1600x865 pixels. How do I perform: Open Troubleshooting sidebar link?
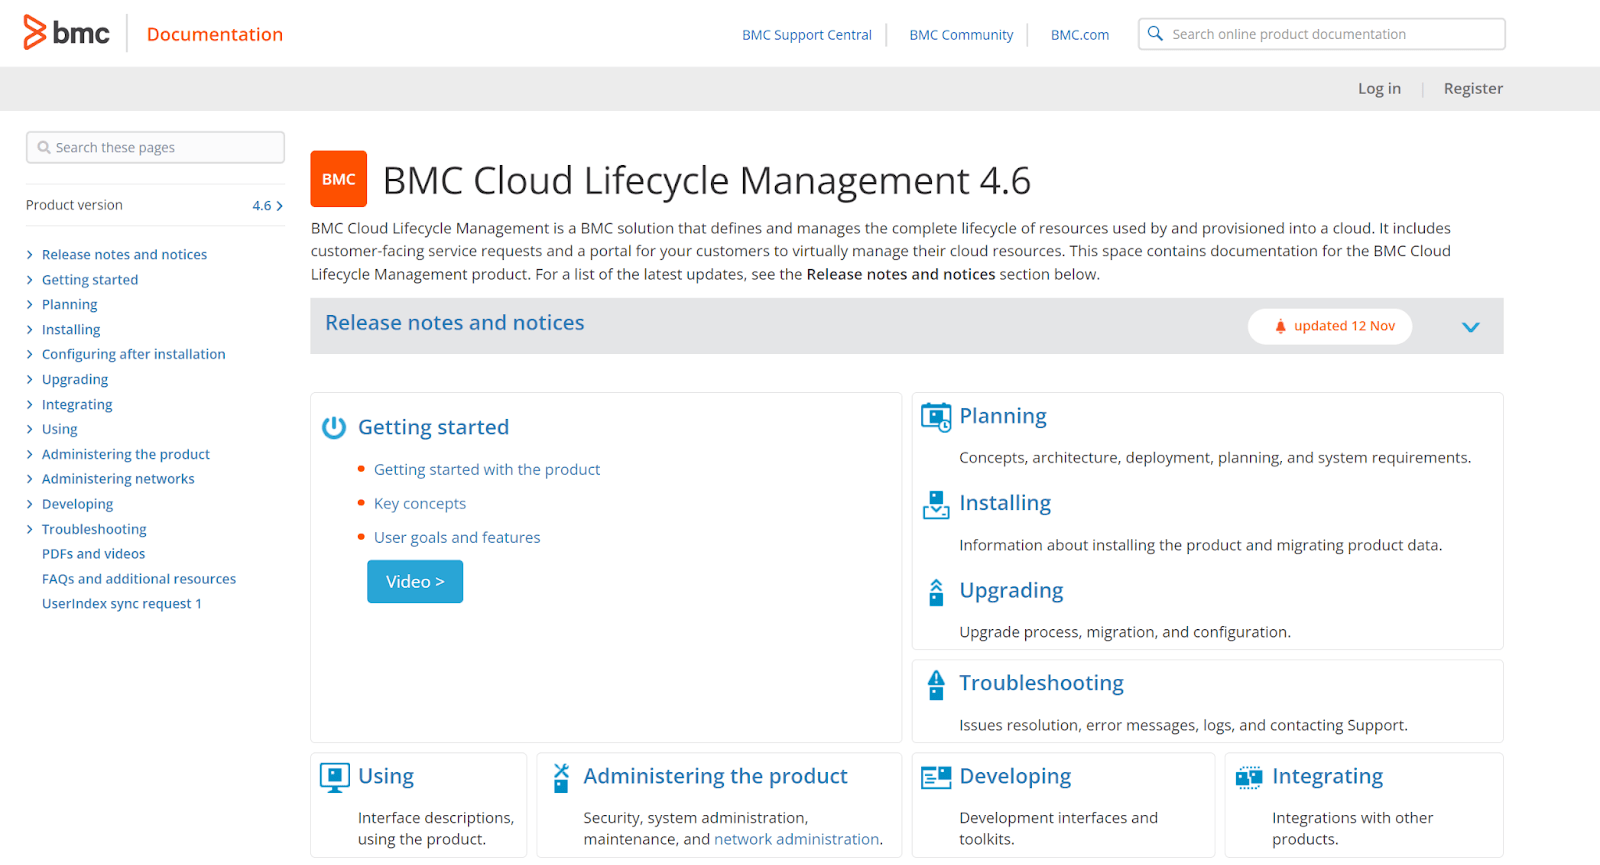tap(94, 529)
